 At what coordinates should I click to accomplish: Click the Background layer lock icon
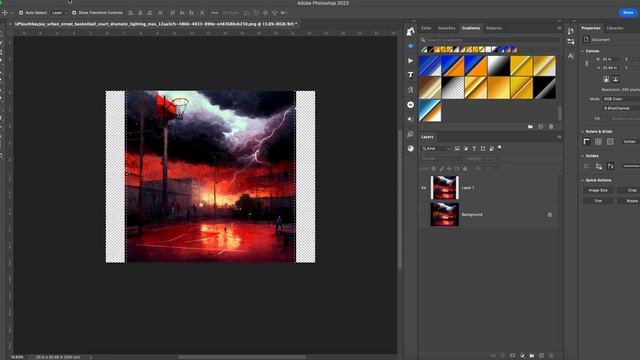click(x=549, y=214)
